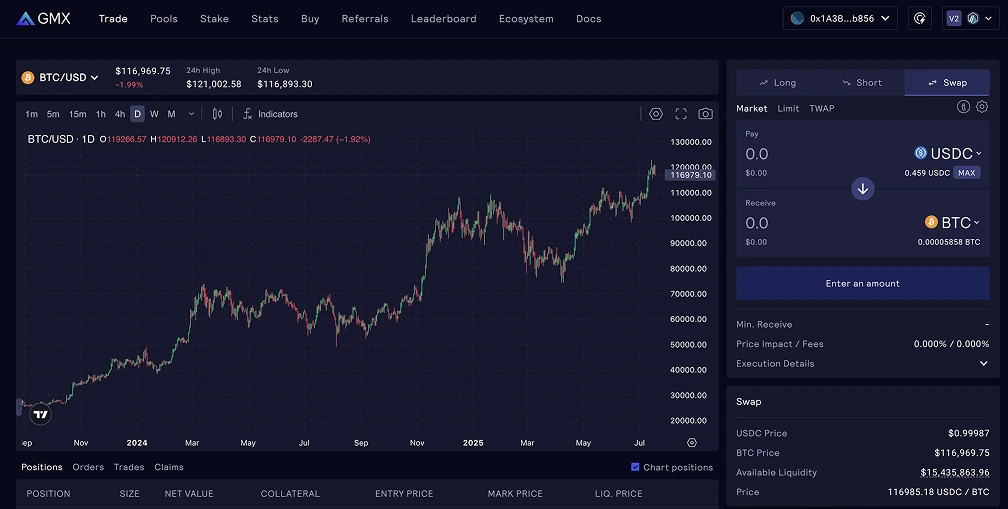Click Available Liquidity value $15,435,863.96
Image resolution: width=1008 pixels, height=509 pixels.
tap(955, 472)
